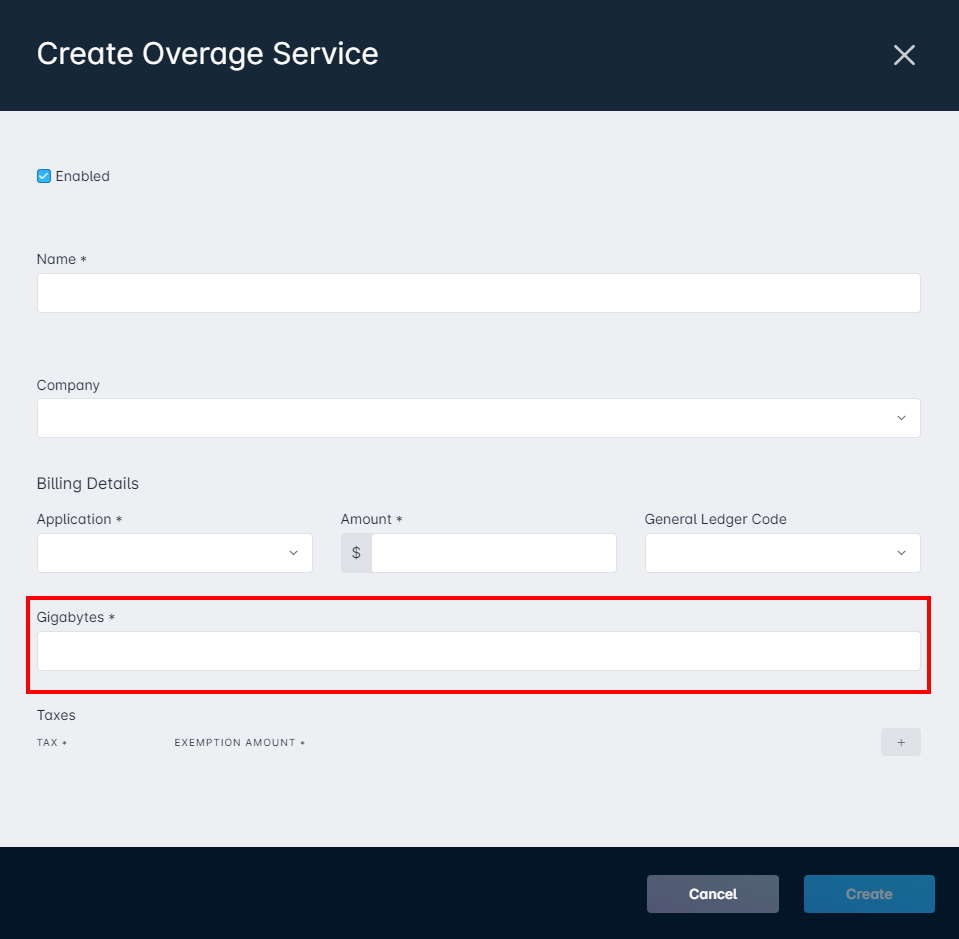Viewport: 959px width, 939px height.
Task: Click the Gigabytes field label
Action: [75, 617]
